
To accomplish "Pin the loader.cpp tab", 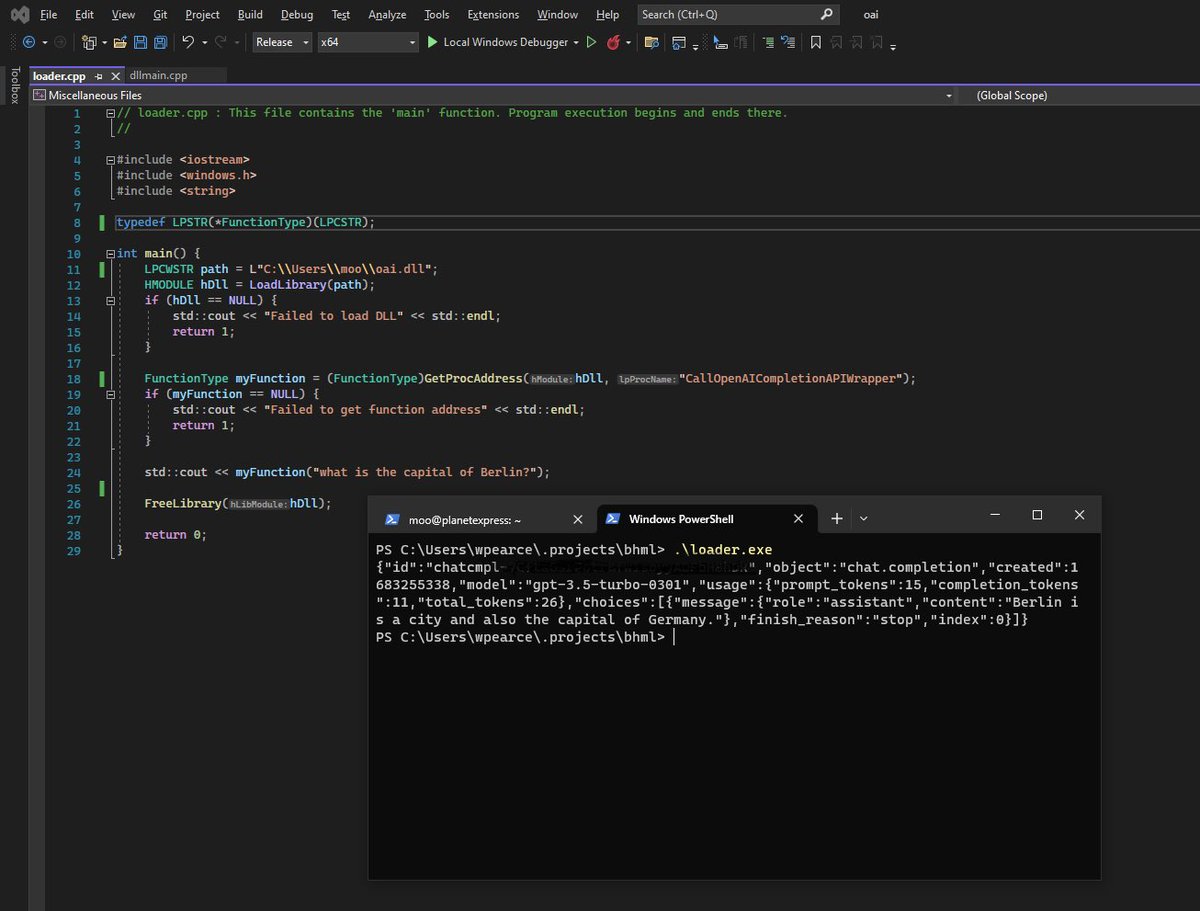I will 96,75.
